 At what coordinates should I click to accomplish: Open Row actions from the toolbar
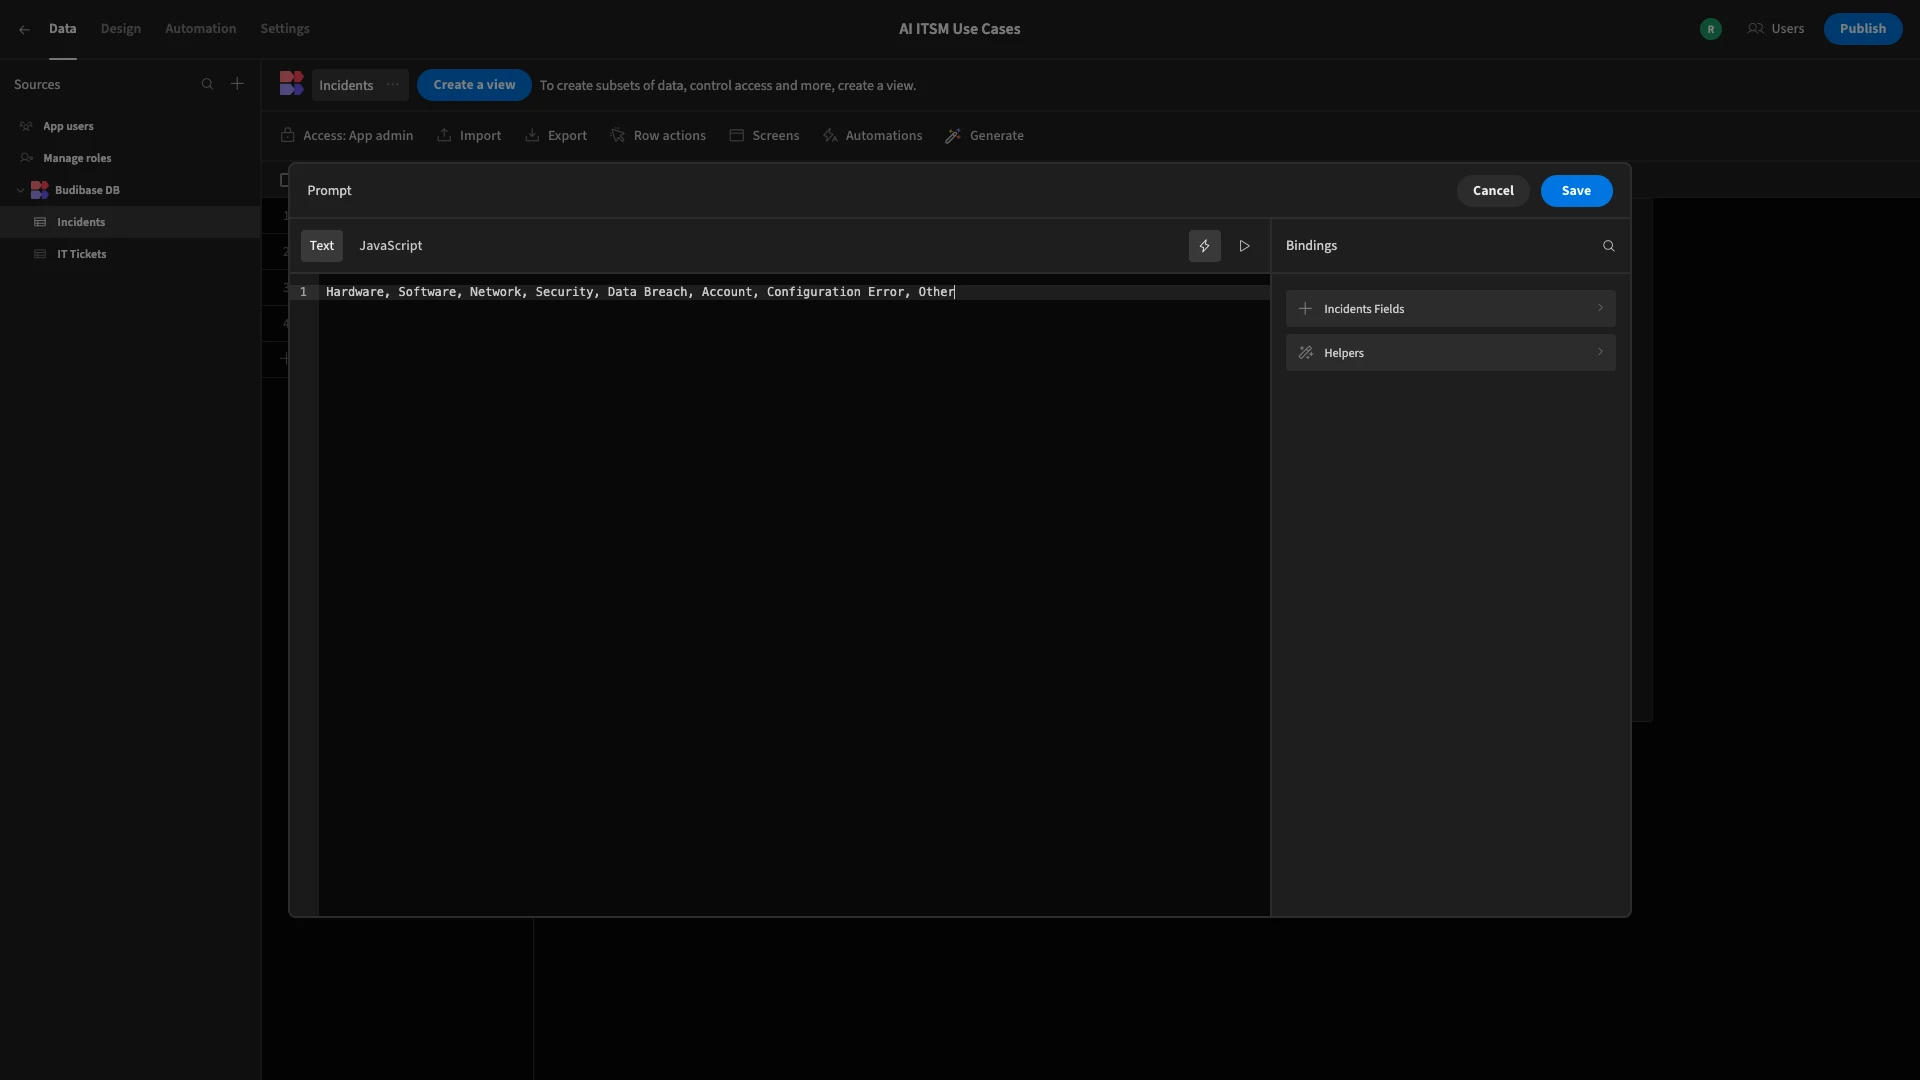[x=658, y=136]
